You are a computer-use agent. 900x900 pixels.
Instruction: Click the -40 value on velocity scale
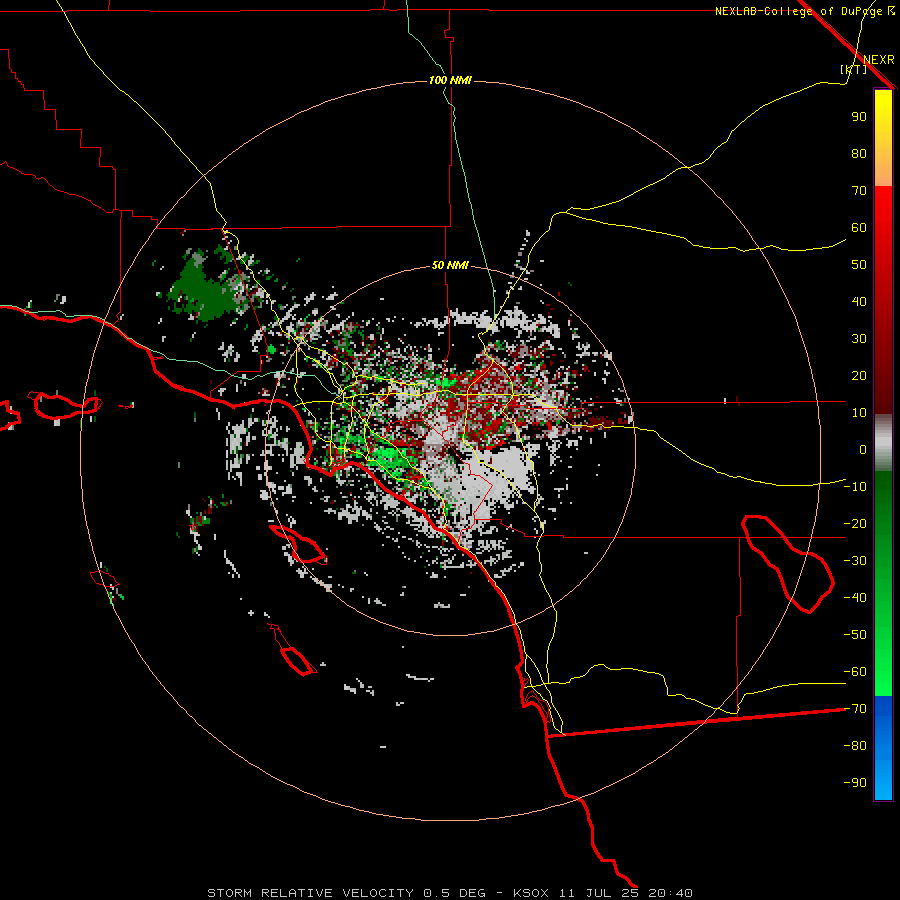pyautogui.click(x=855, y=598)
